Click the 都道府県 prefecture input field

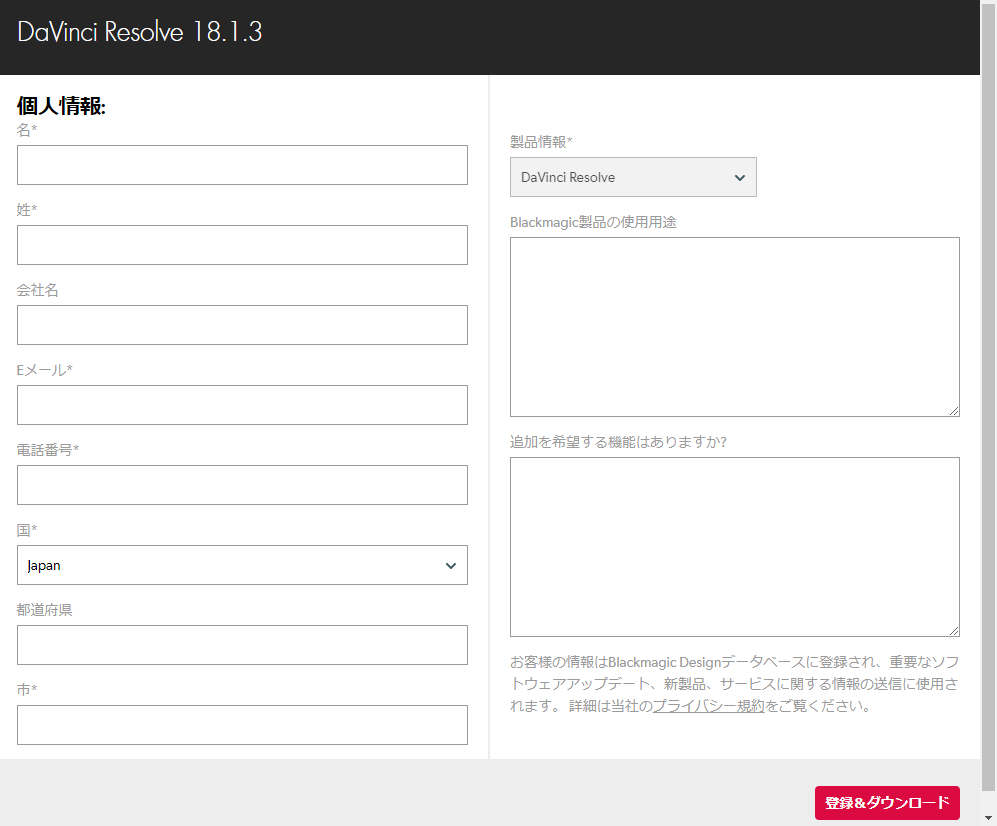242,645
